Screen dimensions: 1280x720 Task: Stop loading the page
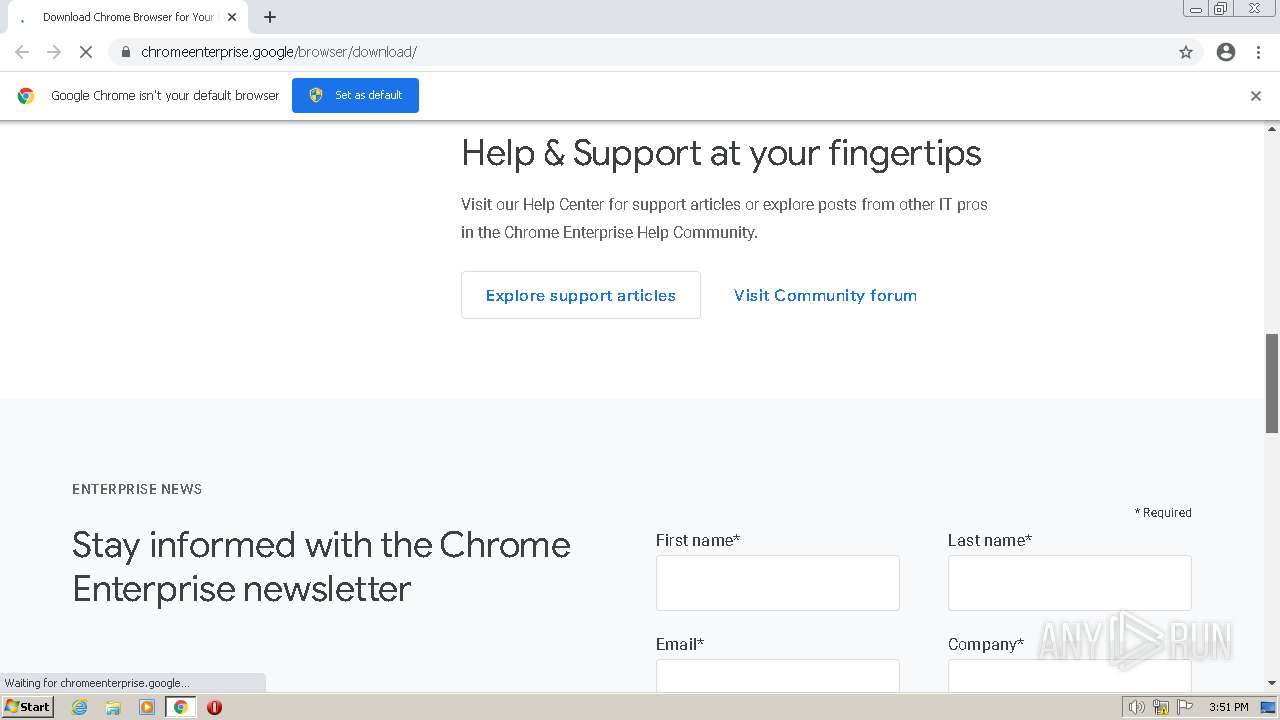86,52
